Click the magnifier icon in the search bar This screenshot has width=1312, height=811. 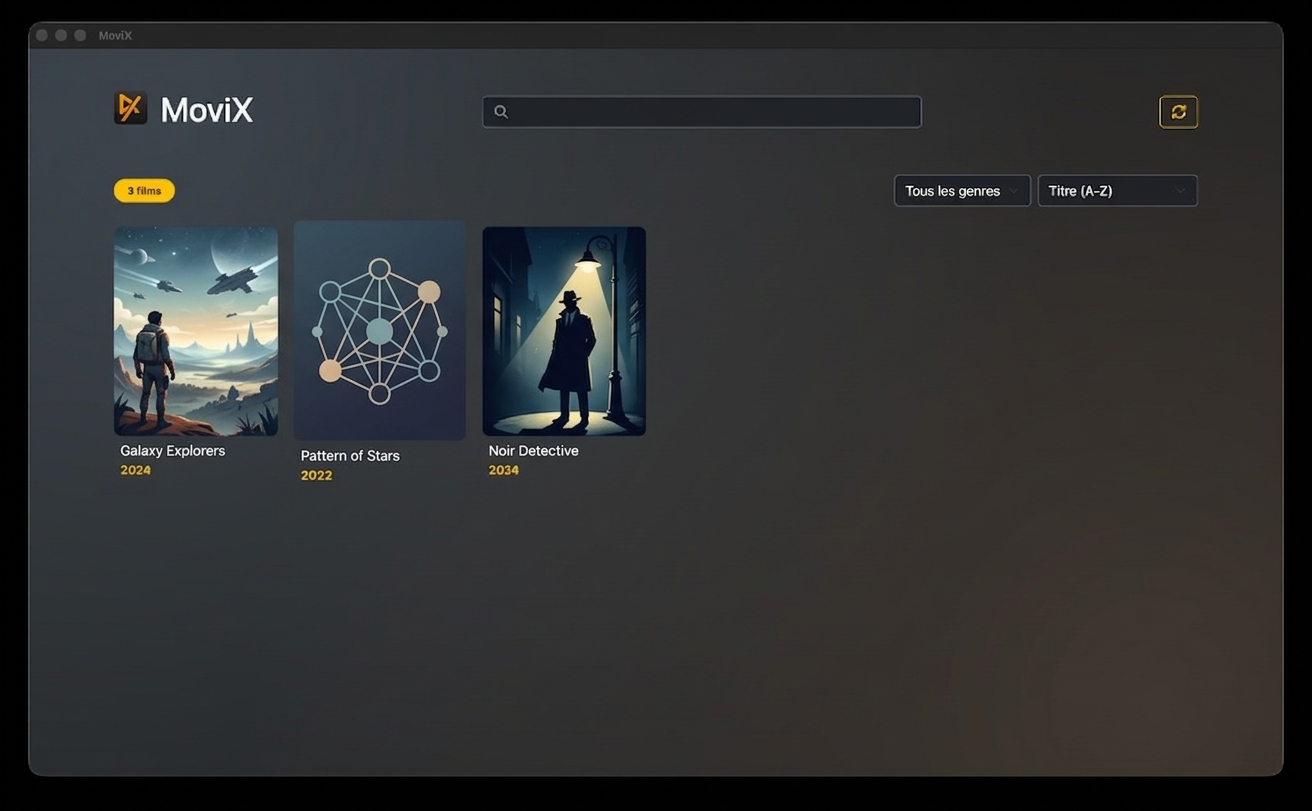(x=500, y=111)
